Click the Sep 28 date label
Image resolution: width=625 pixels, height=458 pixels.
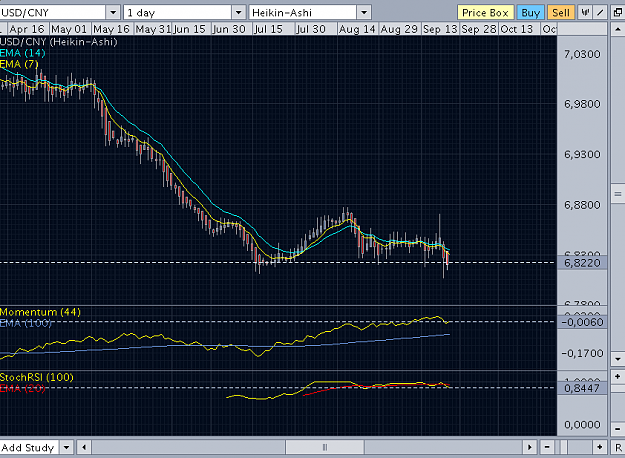click(x=479, y=29)
